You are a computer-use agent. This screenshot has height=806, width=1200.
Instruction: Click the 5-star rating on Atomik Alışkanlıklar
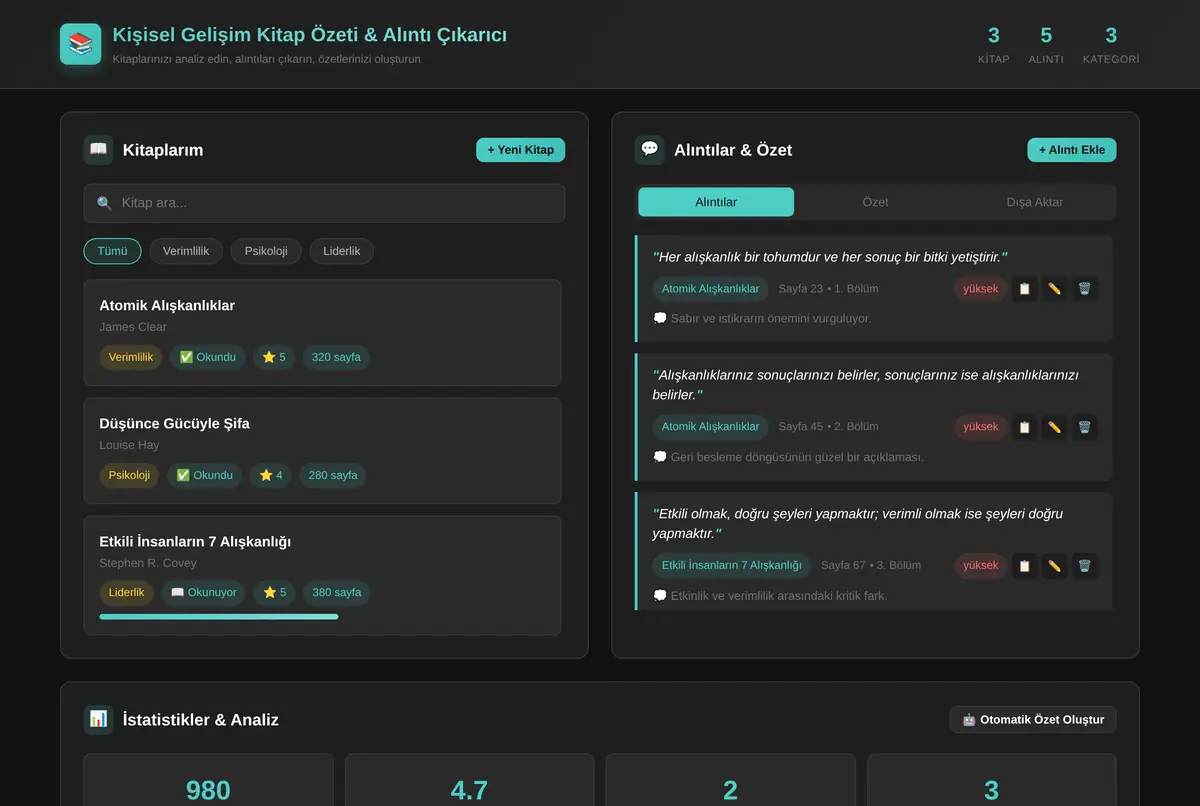274,357
